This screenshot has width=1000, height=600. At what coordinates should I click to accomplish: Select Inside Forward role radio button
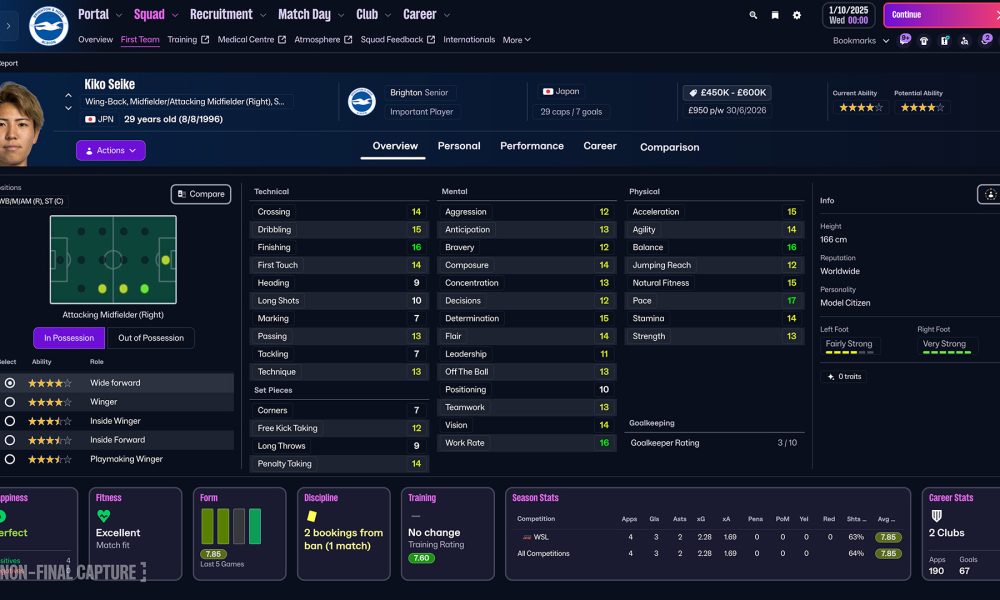tap(10, 440)
